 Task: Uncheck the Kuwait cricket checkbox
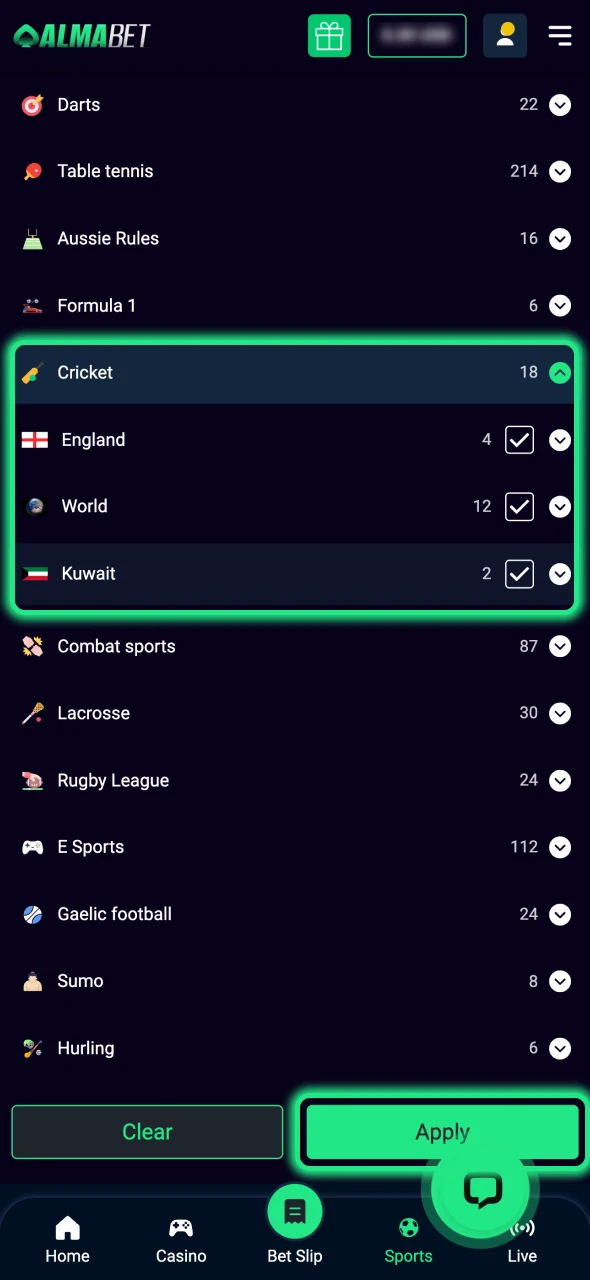pos(519,573)
